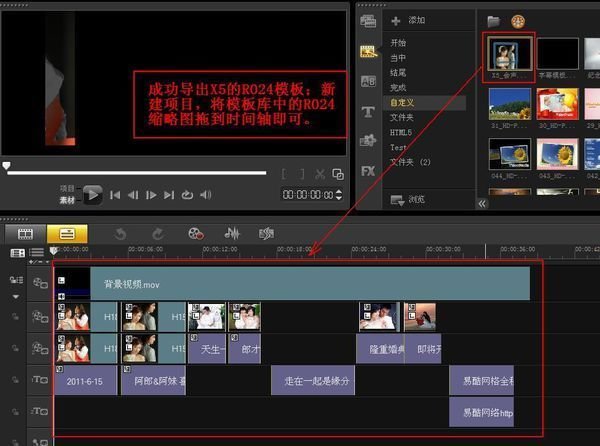Screen dimensions: 600x446
Task: Jump to the start (Home)
Action: tap(115, 195)
